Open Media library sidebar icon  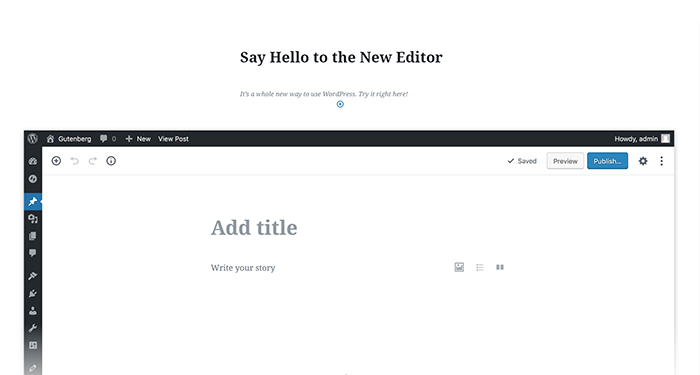coord(33,218)
